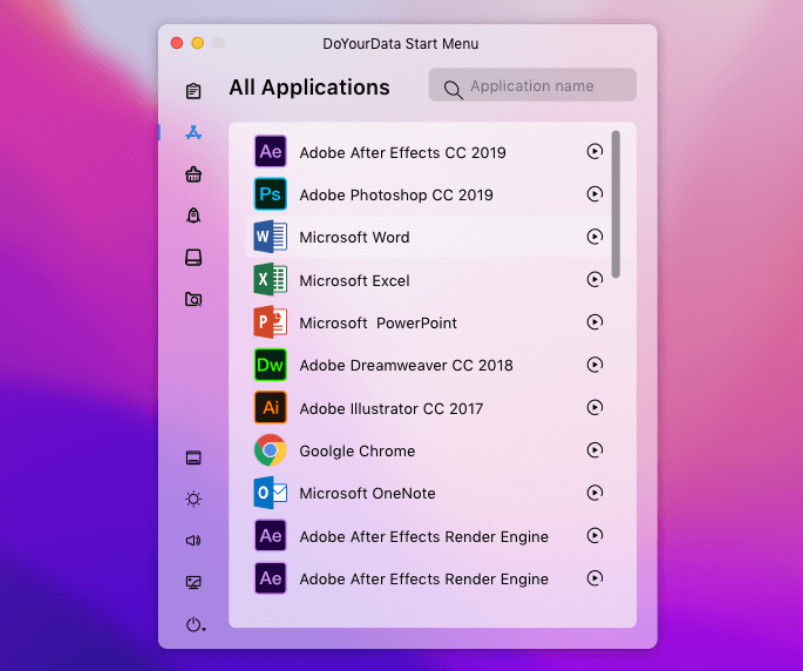The width and height of the screenshot is (803, 671).
Task: Click the Dock display sidebar icon
Action: pos(193,457)
